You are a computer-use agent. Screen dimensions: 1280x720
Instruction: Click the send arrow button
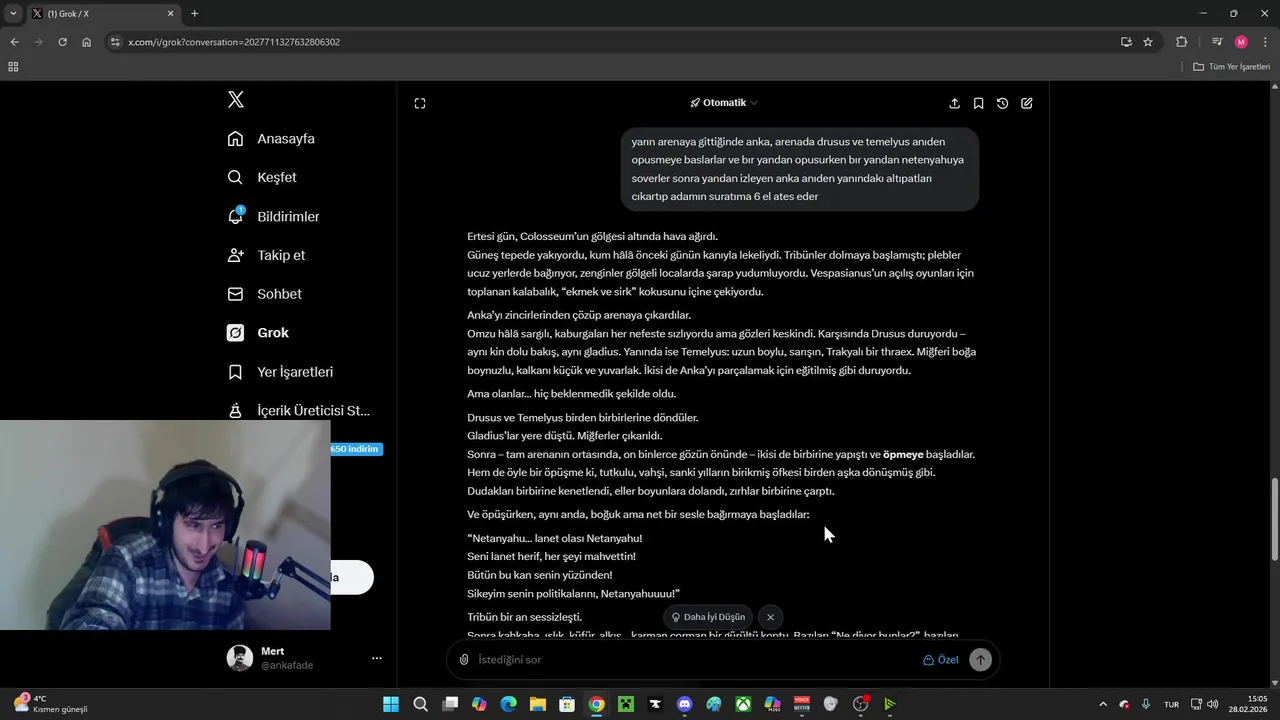pyautogui.click(x=981, y=660)
